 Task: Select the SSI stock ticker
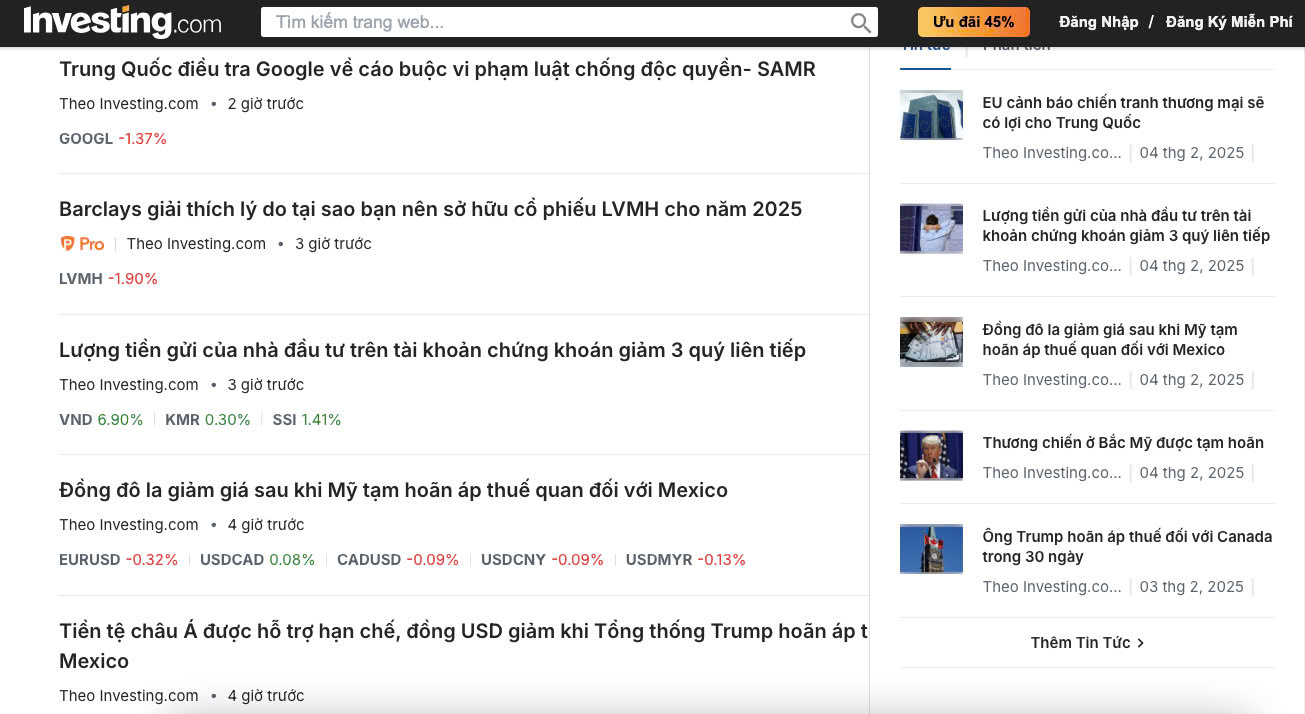pyautogui.click(x=284, y=420)
